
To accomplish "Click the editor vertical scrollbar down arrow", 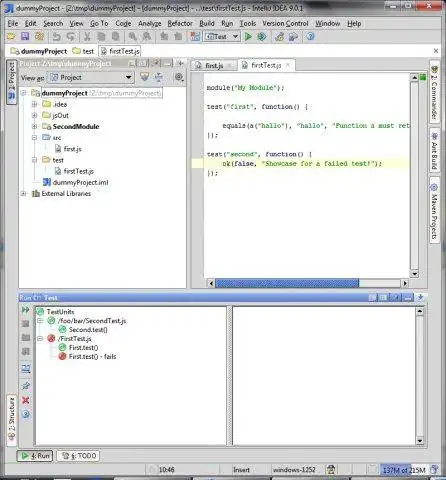I will point(414,274).
